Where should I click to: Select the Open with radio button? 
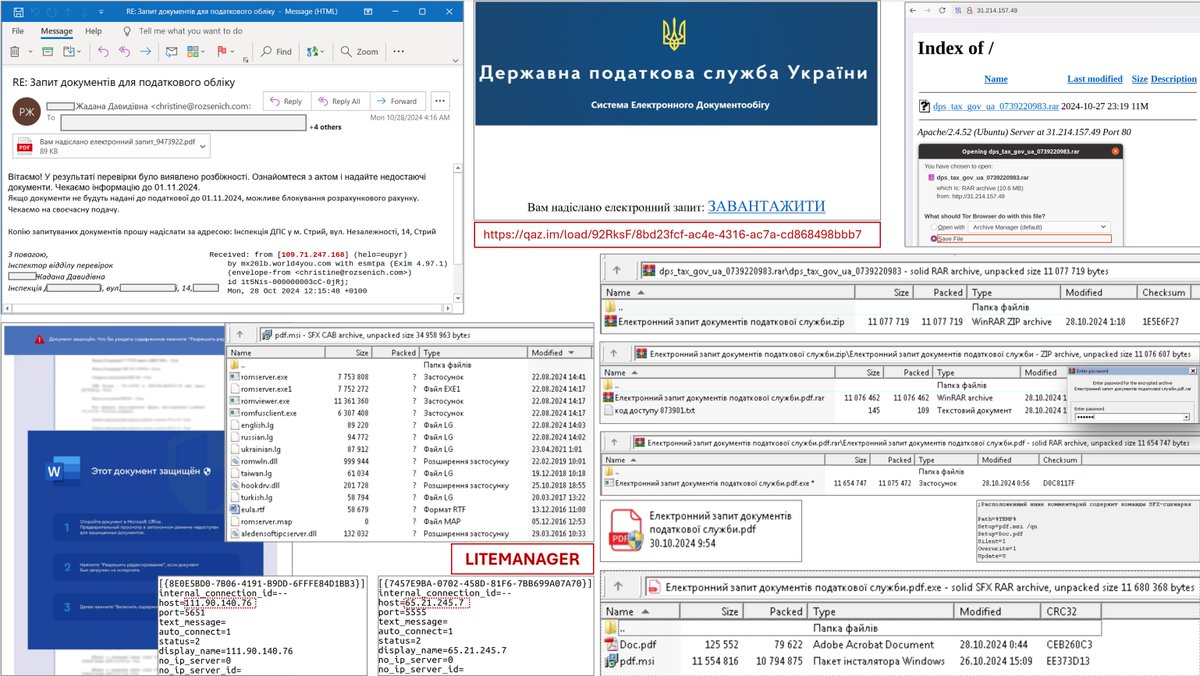coord(935,227)
